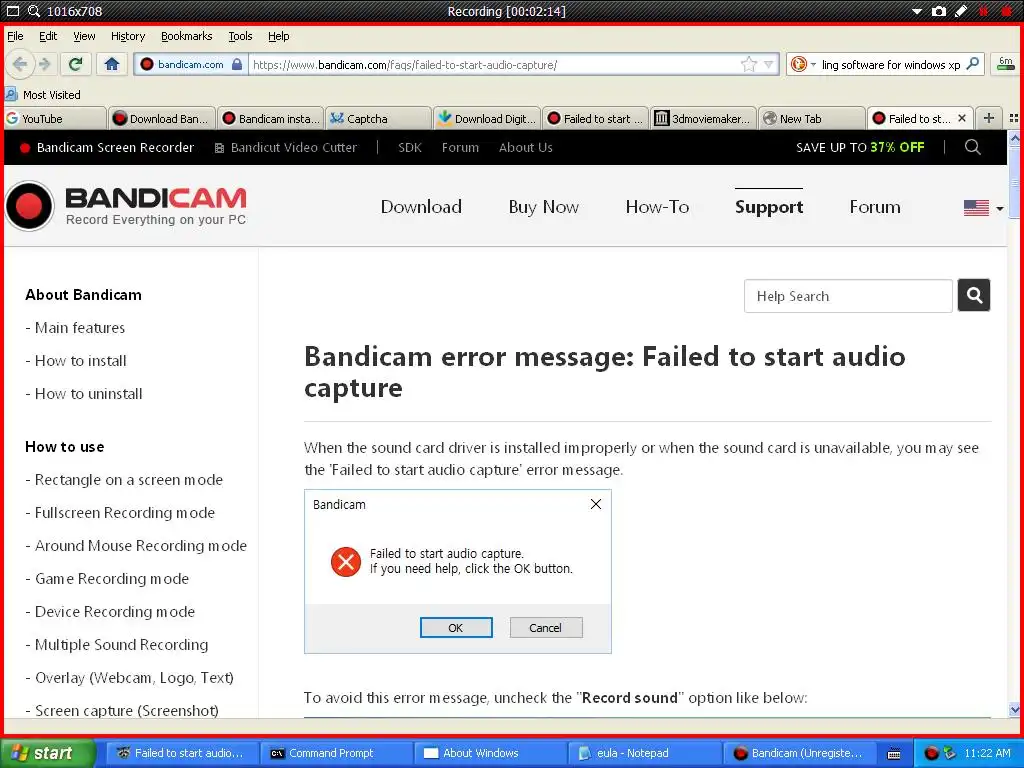This screenshot has height=768, width=1024.
Task: Switch to the YouTube tab
Action: (x=54, y=118)
